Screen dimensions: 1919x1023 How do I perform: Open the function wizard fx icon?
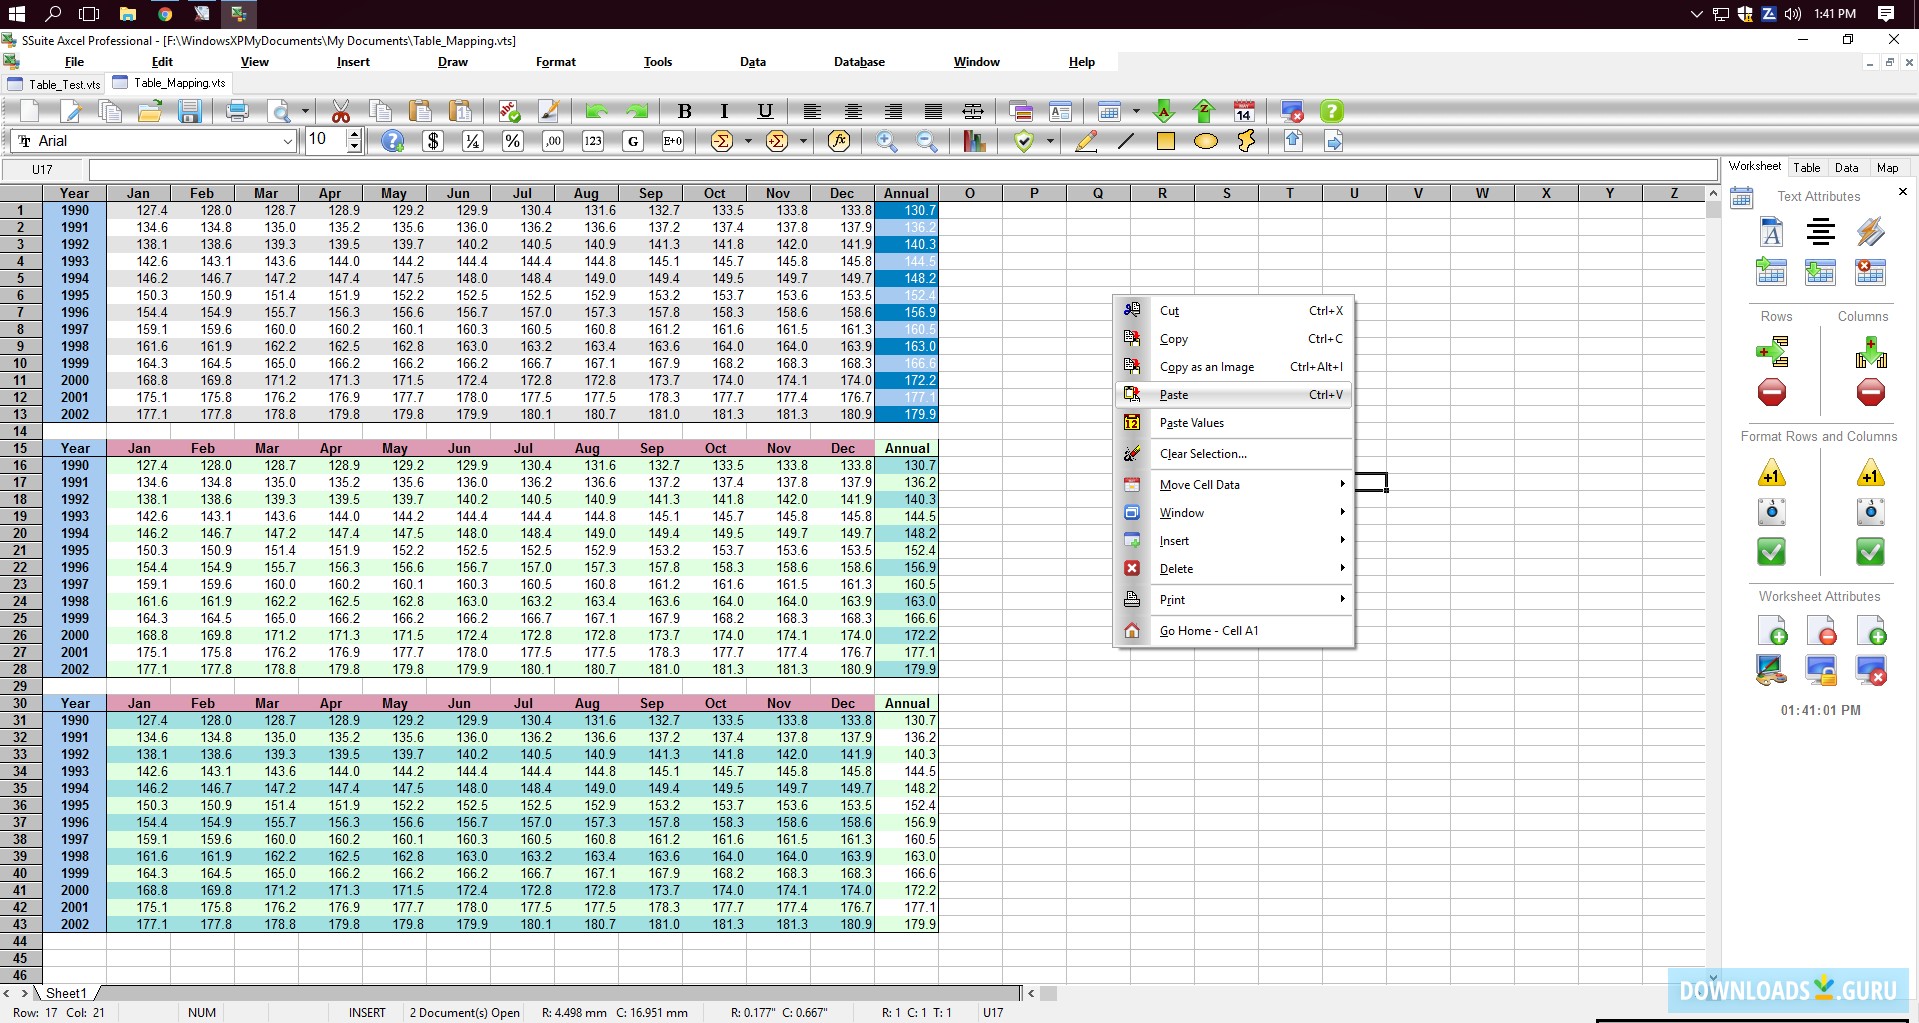(838, 141)
